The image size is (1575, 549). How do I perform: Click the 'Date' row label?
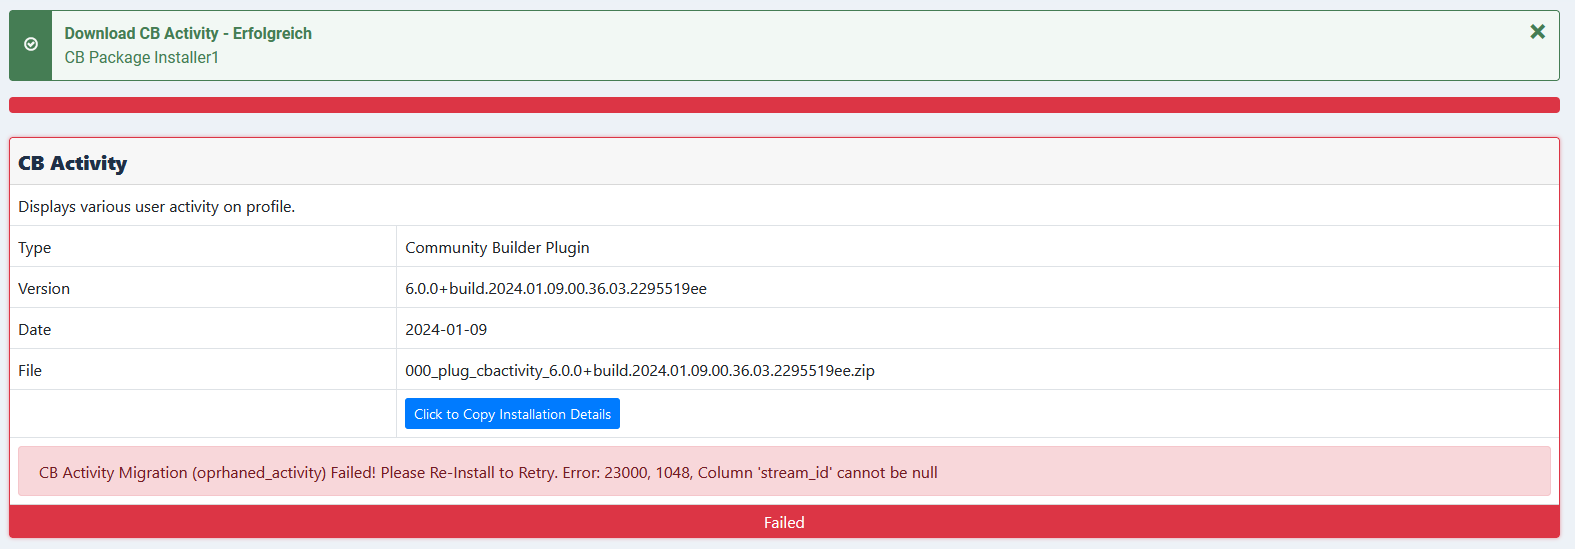click(x=35, y=329)
